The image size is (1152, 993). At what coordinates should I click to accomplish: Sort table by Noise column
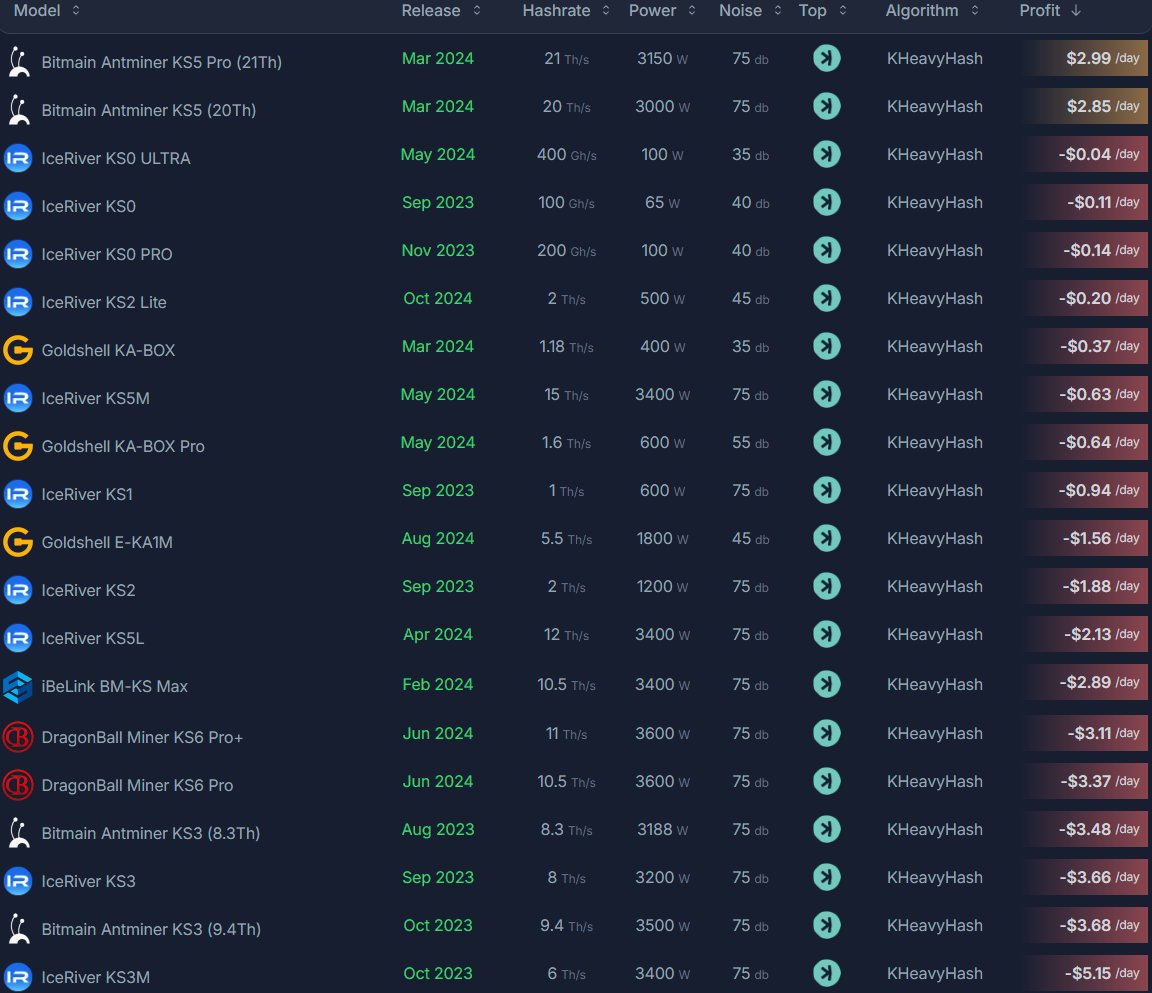click(750, 10)
